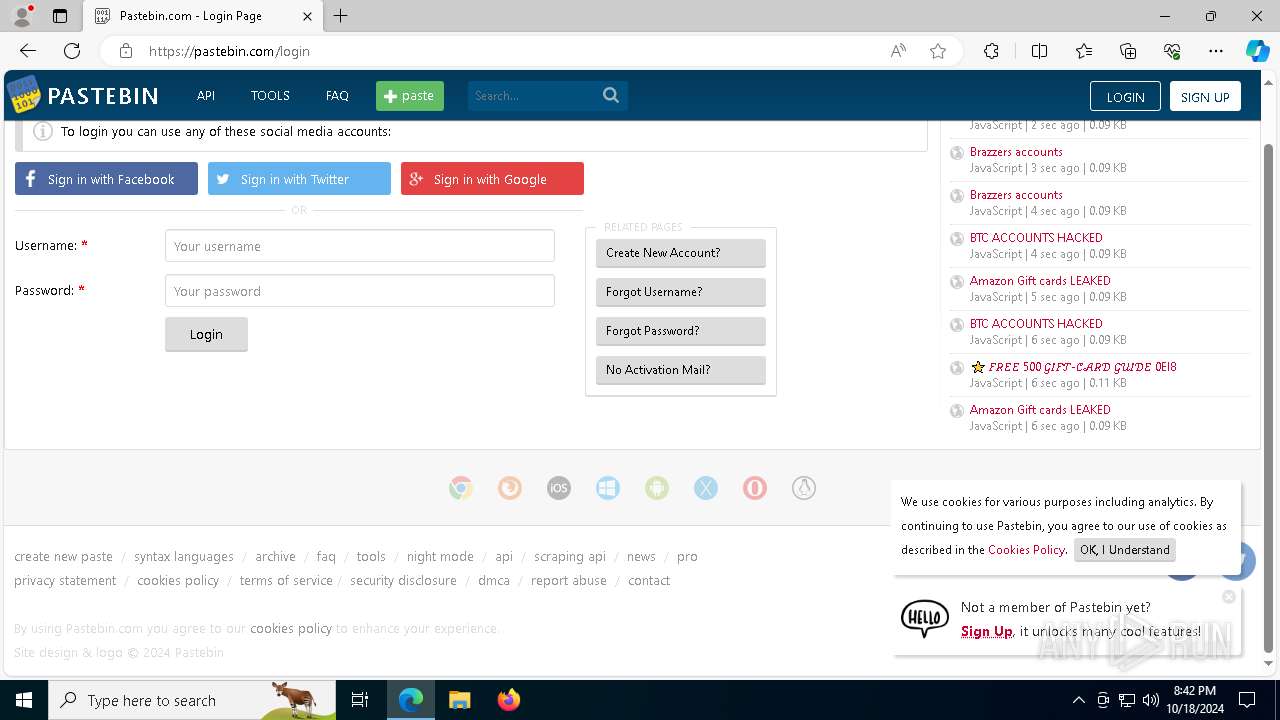Image resolution: width=1280 pixels, height=720 pixels.
Task: Open the Edge Settings and more menu
Action: pos(1216,51)
